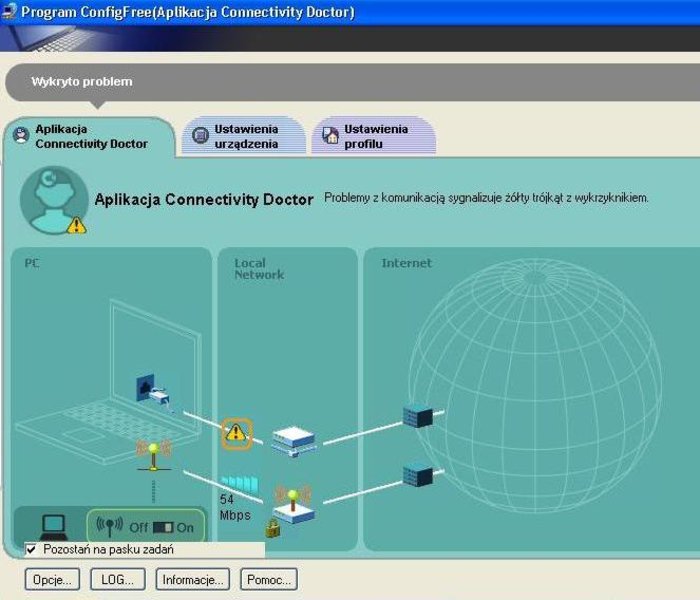Select the lower Internet server icon

418,475
